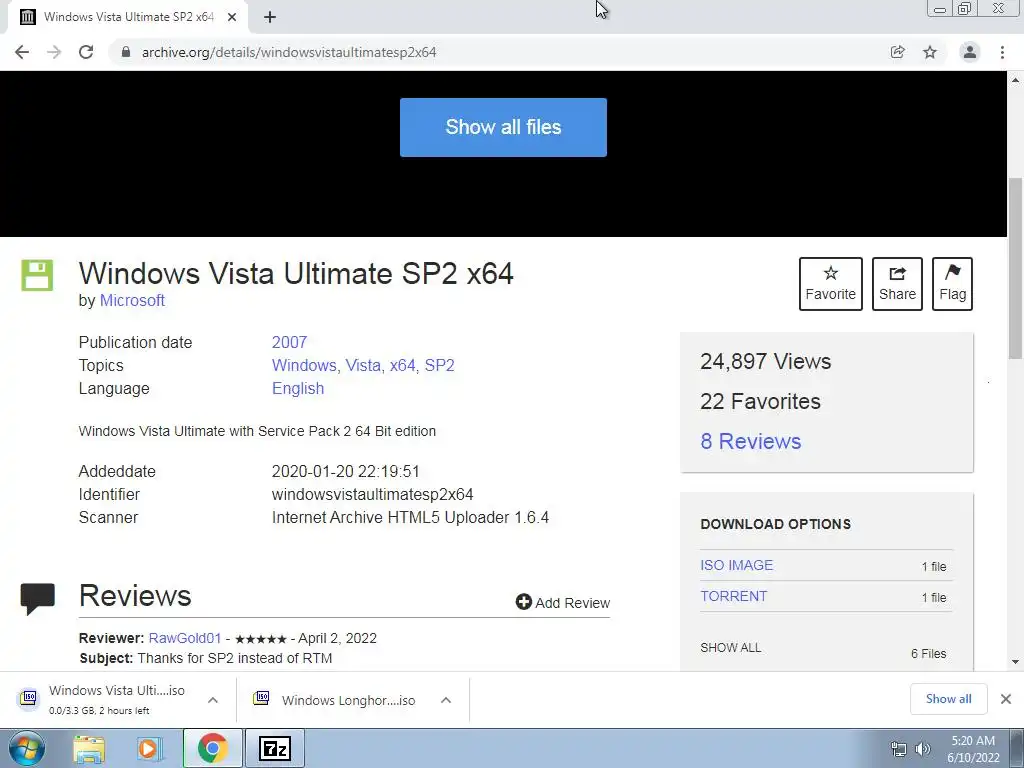Flag this item with the Flag button
The width and height of the screenshot is (1024, 768).
click(x=952, y=284)
